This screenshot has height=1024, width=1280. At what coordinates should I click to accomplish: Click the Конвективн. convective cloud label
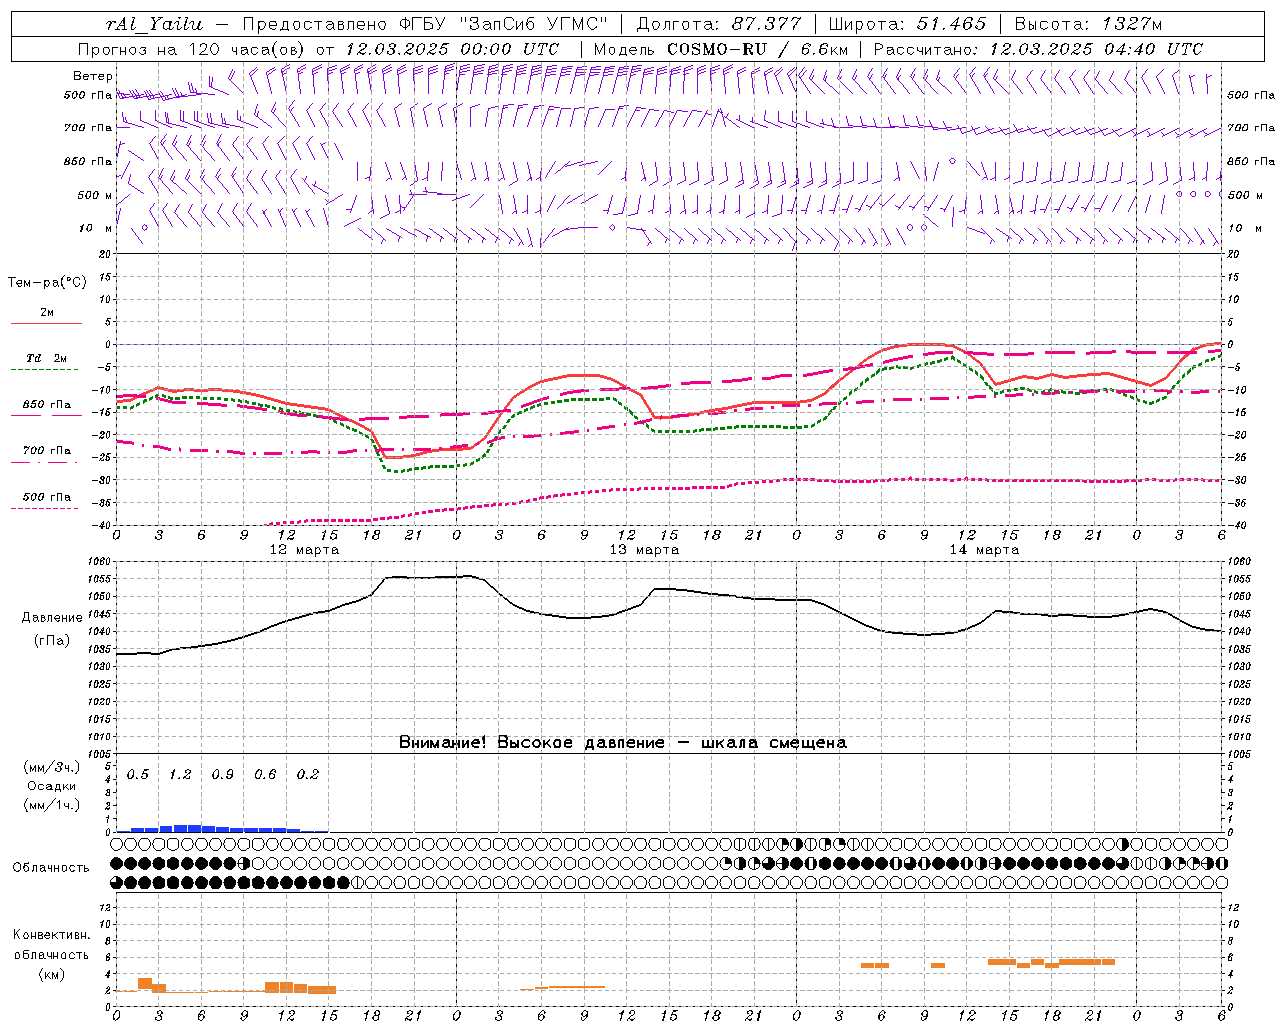51,935
